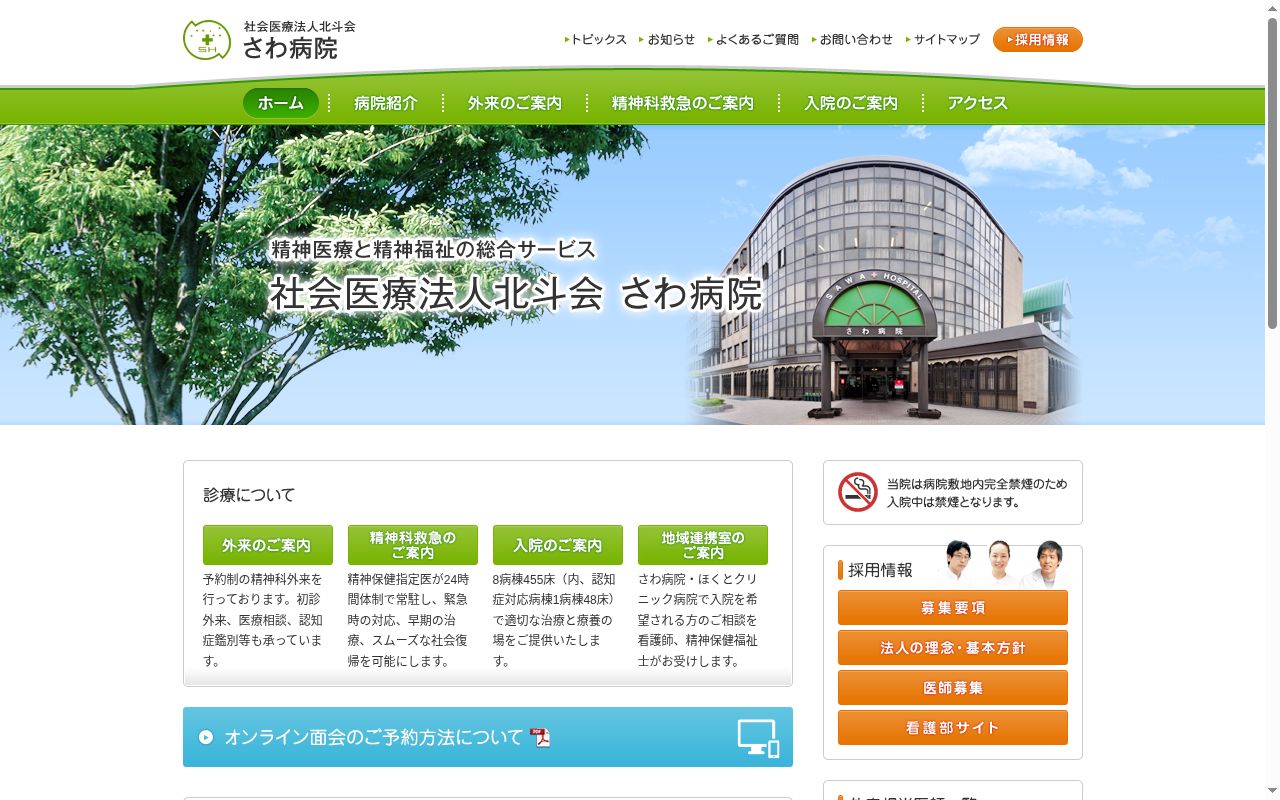
Task: Open the サイトマップ link
Action: click(943, 40)
